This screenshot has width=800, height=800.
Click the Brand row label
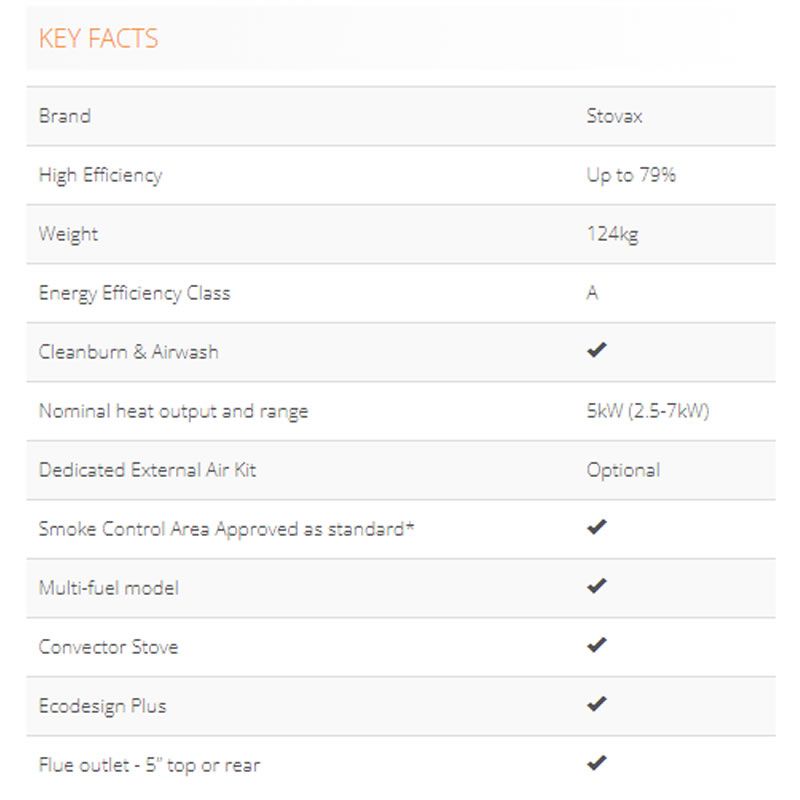click(x=65, y=116)
